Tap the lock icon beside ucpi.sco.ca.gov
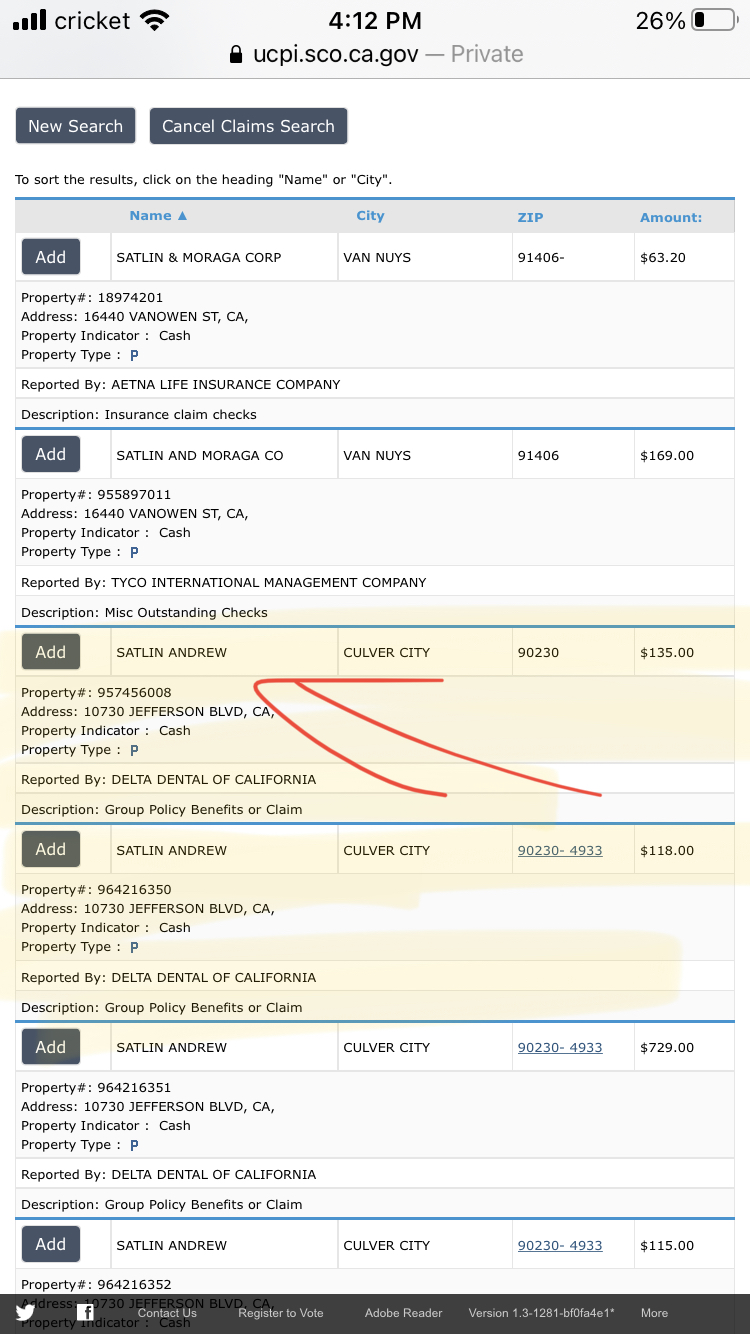Screen dimensions: 750x1334 [x=236, y=54]
